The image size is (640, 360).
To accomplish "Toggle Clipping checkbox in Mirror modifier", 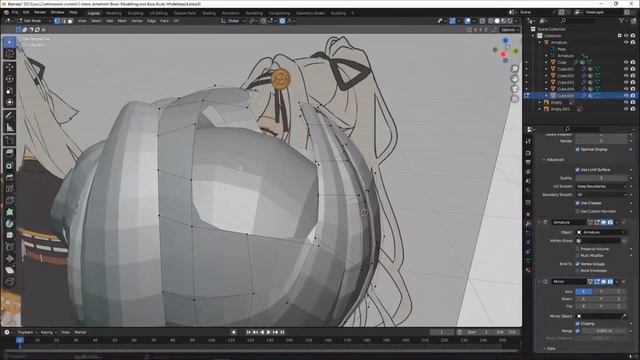I will pos(578,323).
